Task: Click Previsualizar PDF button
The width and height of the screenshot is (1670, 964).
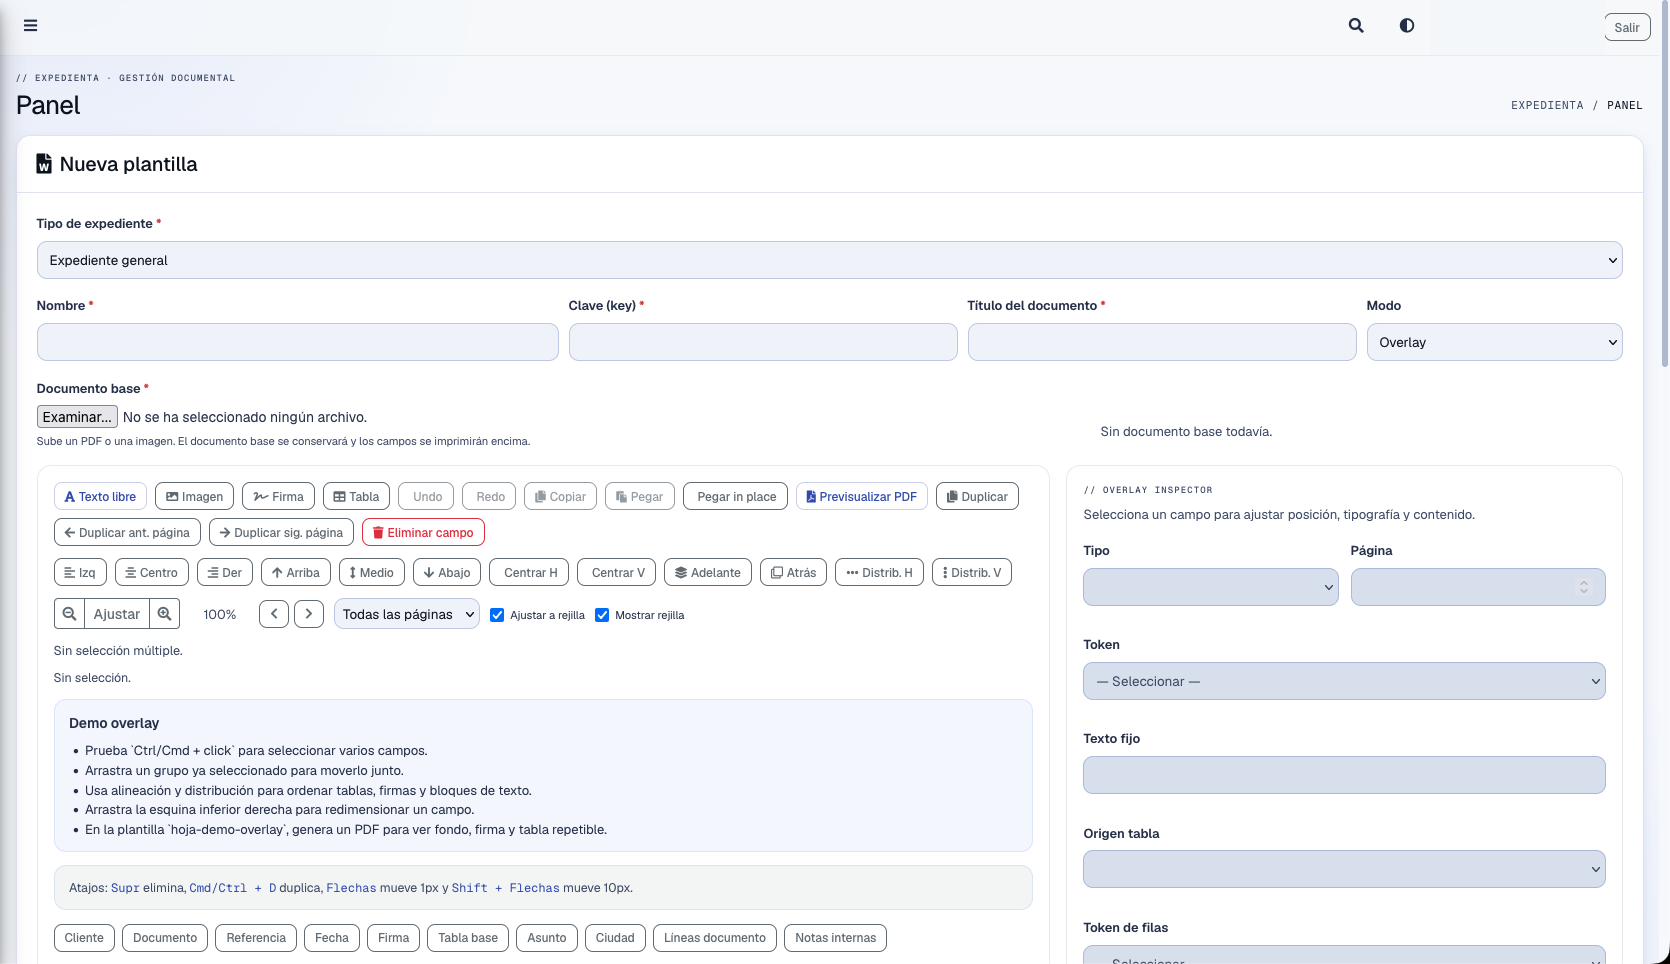Action: click(862, 497)
